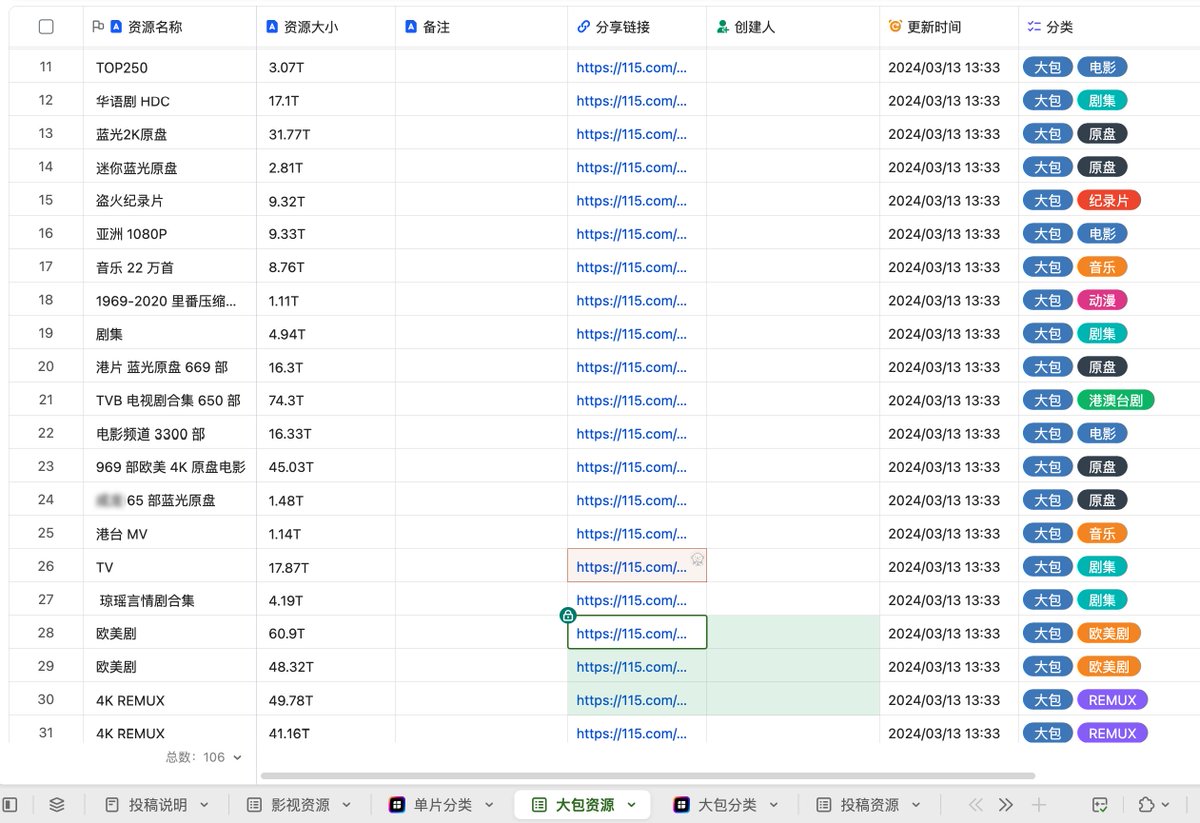The height and width of the screenshot is (823, 1200).
Task: Click the multi-select icon beside 分类 header
Action: (x=1032, y=27)
